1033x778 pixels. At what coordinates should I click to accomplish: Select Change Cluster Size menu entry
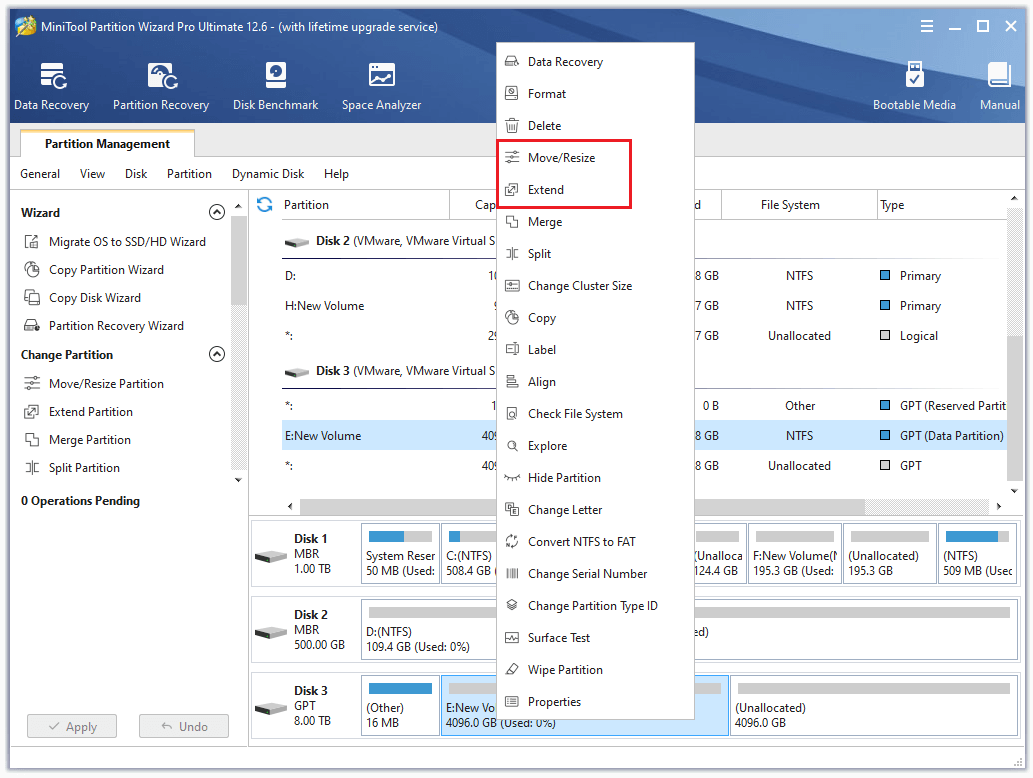point(595,286)
